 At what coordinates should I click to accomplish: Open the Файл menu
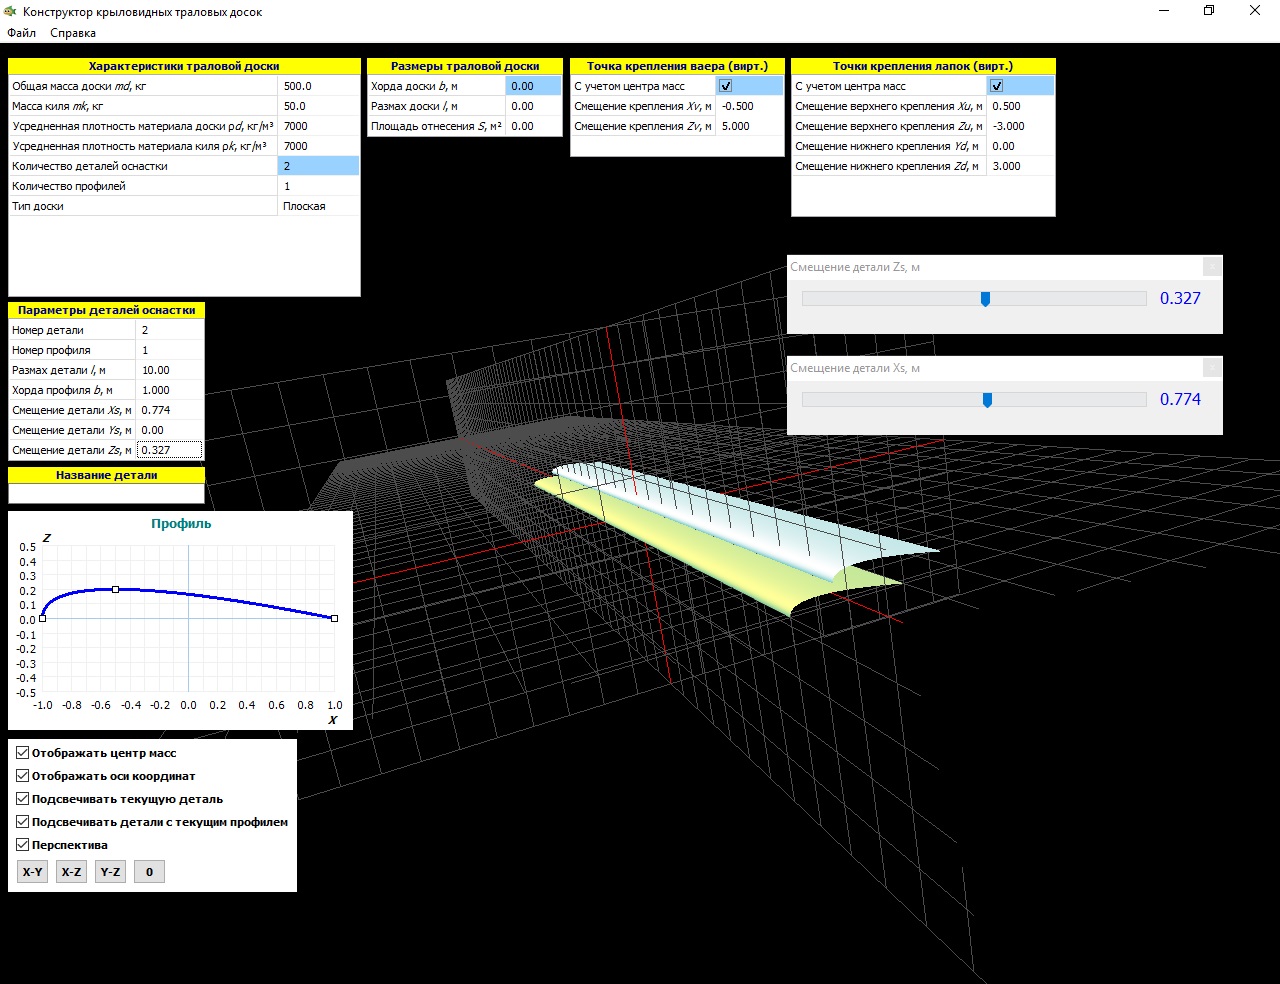(21, 33)
